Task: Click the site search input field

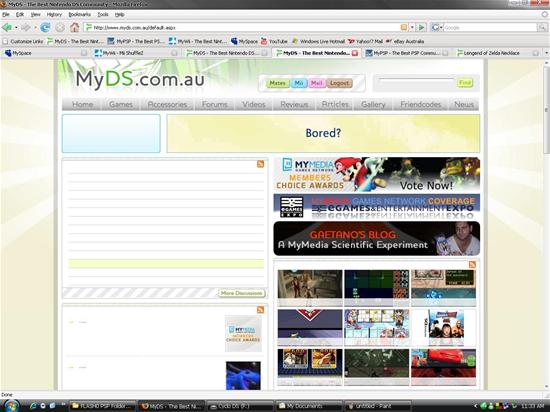Action: click(x=417, y=82)
